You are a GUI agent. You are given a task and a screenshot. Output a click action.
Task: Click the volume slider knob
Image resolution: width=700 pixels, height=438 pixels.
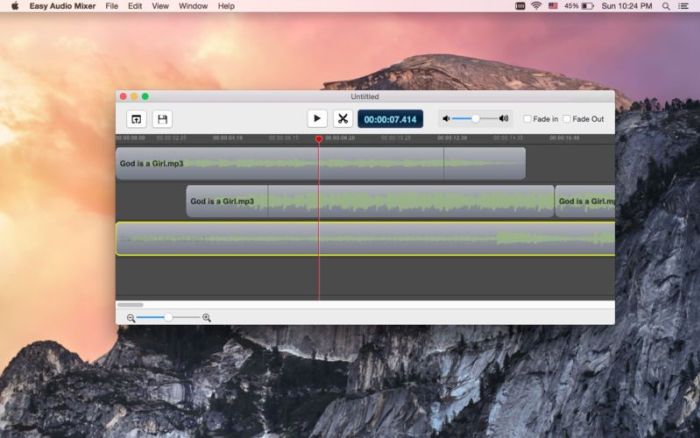pos(475,119)
